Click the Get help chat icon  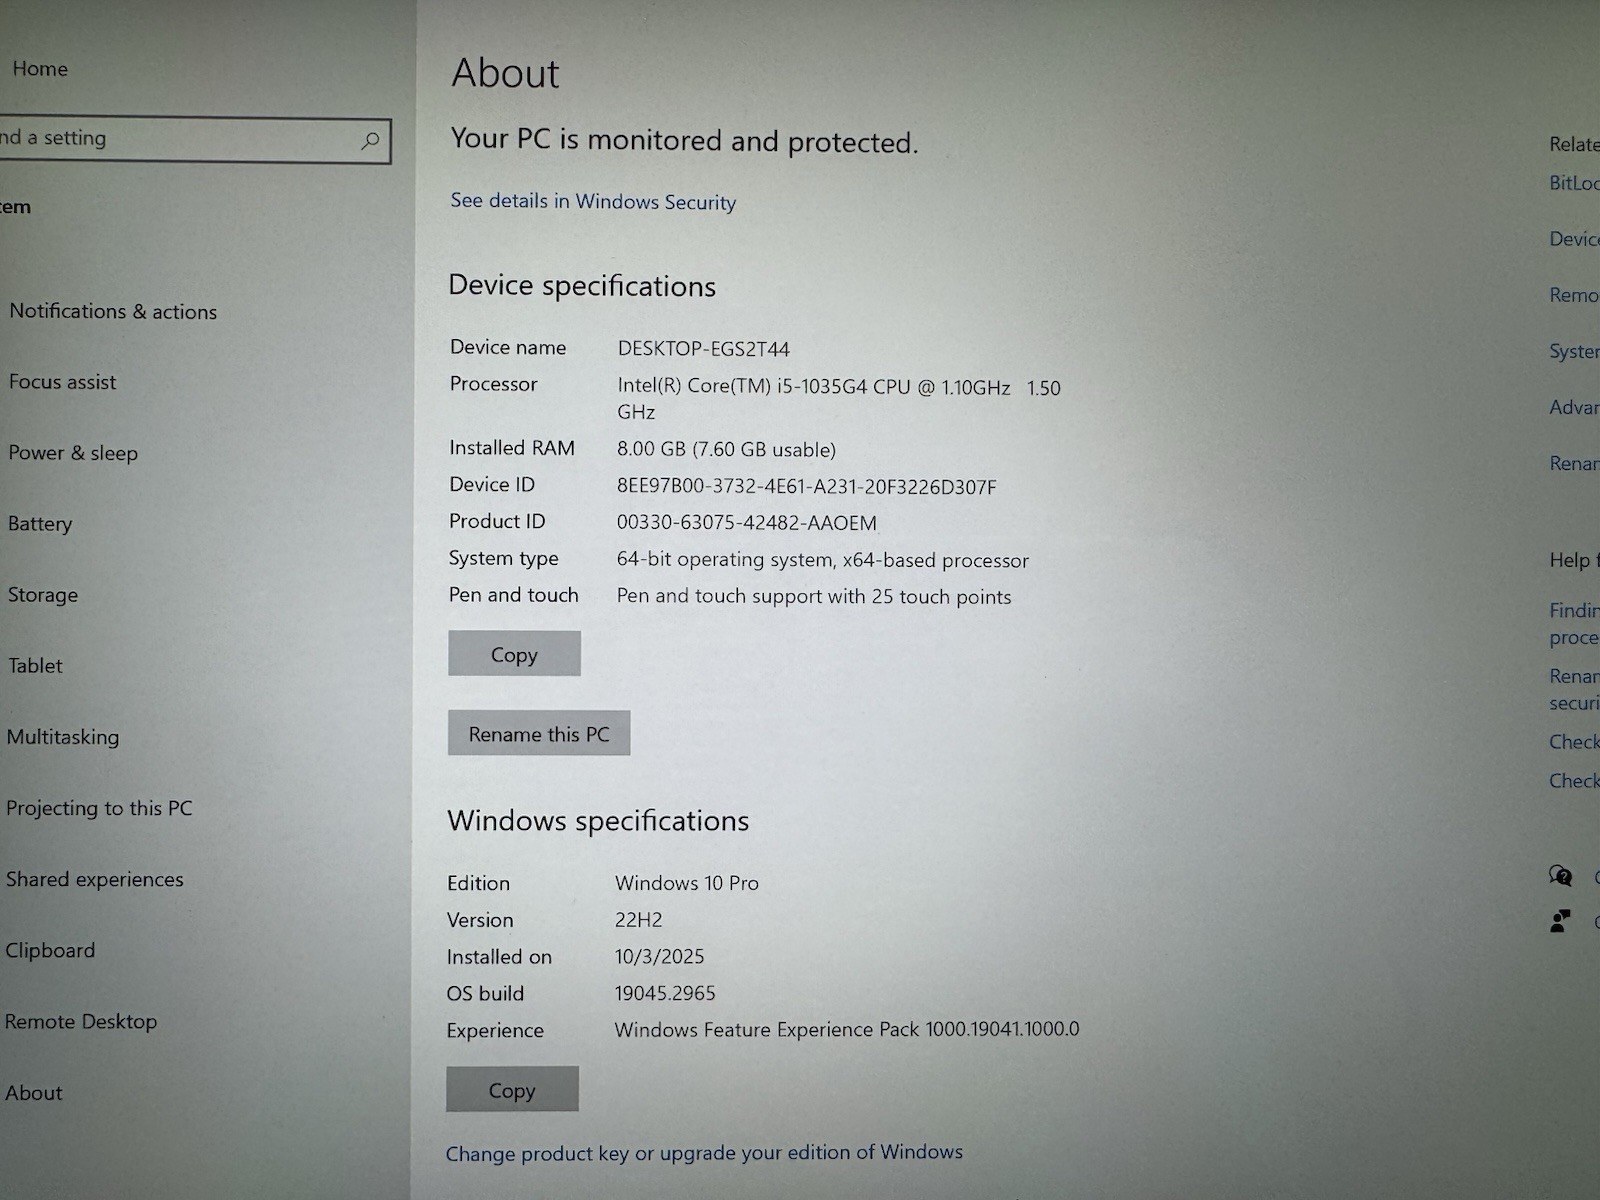pos(1560,877)
